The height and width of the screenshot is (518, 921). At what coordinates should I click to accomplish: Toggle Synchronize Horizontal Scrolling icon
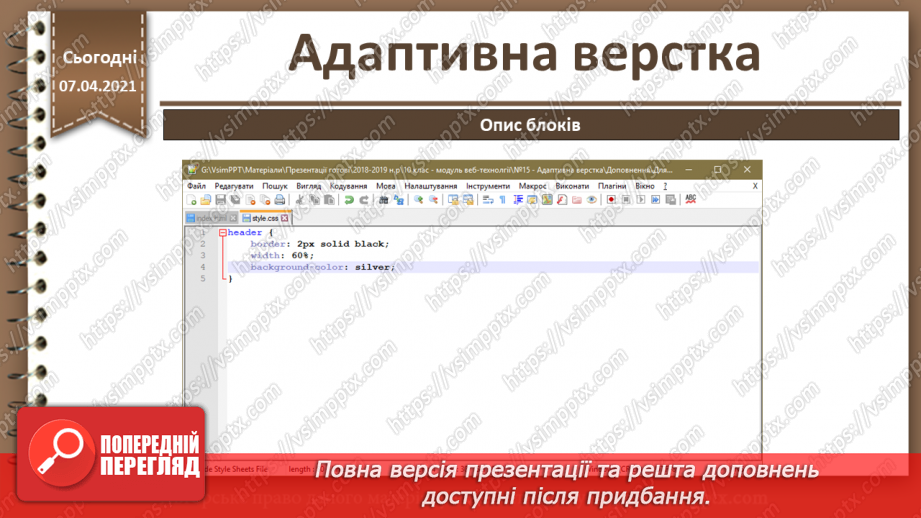coord(468,200)
